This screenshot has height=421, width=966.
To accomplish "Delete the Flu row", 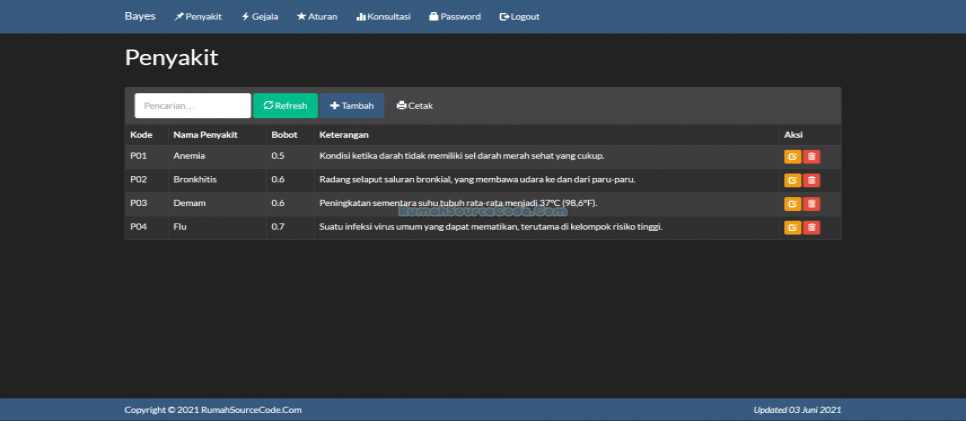I will (811, 227).
